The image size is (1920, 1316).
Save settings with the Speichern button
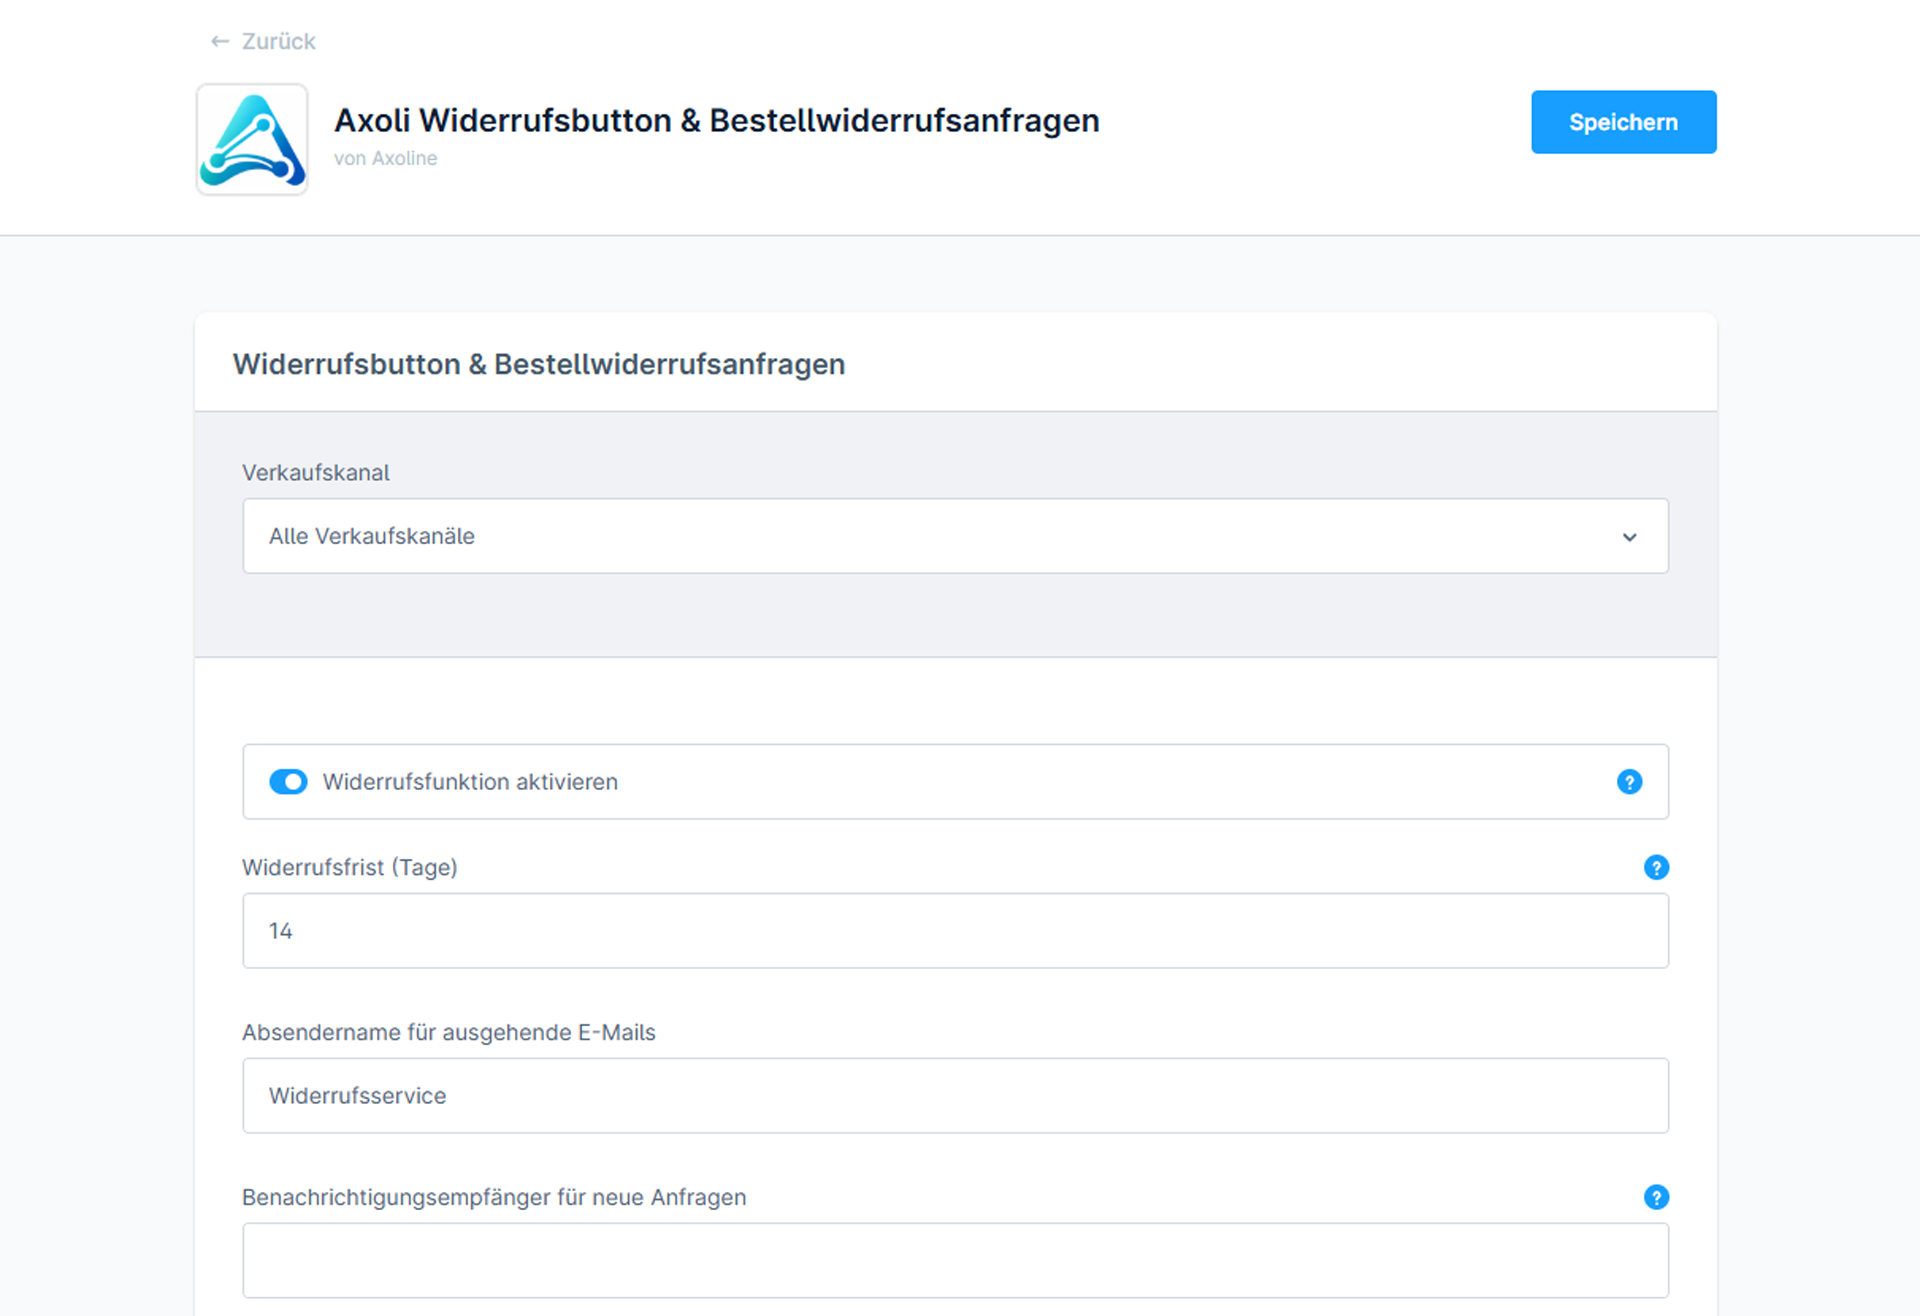(1623, 122)
